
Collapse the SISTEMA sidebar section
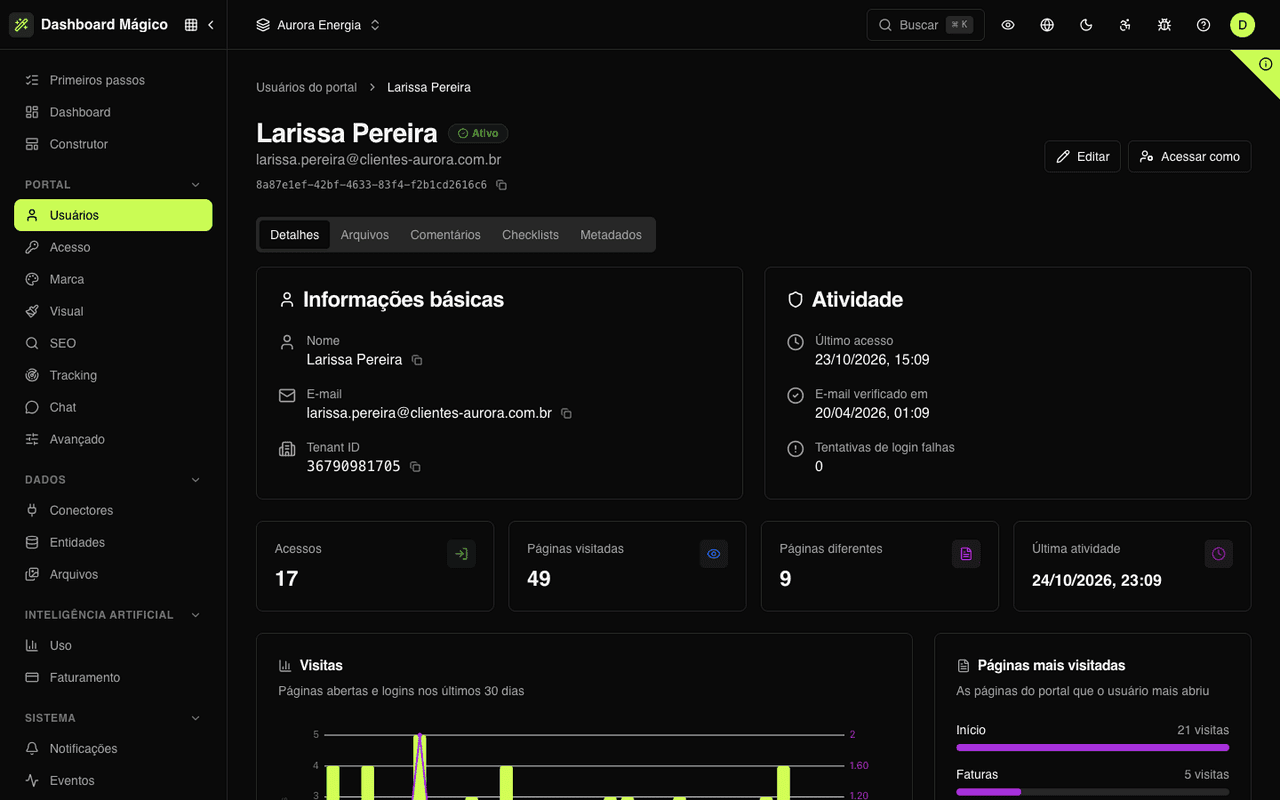(x=196, y=718)
